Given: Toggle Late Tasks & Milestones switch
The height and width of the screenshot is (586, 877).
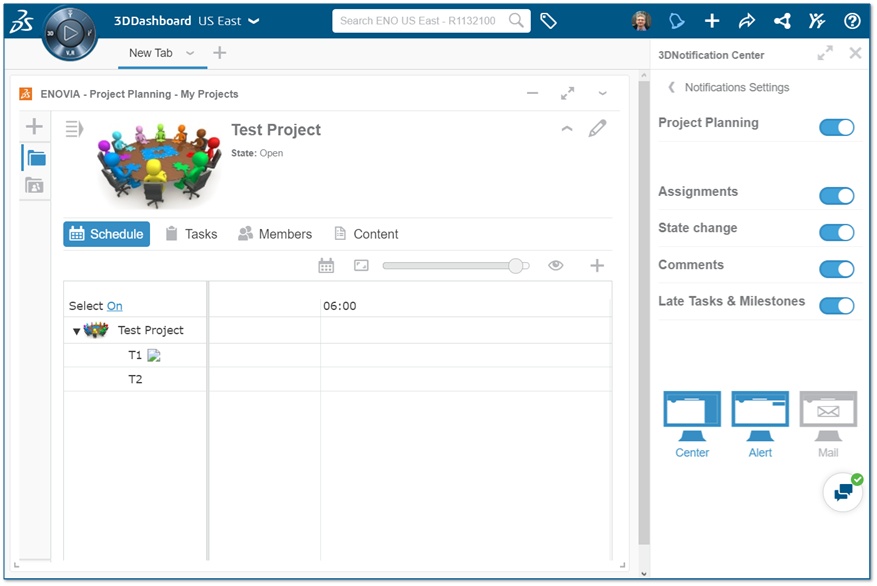Looking at the screenshot, I should click(x=837, y=305).
